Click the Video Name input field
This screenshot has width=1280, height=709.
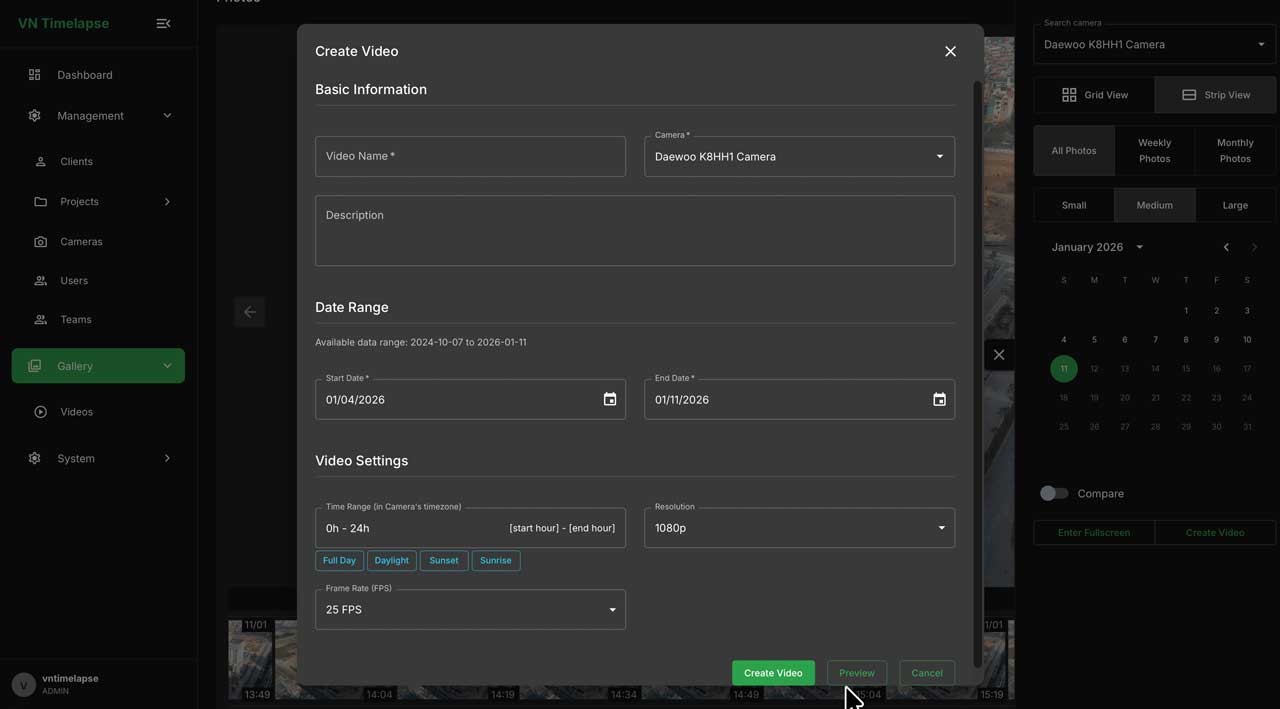470,157
